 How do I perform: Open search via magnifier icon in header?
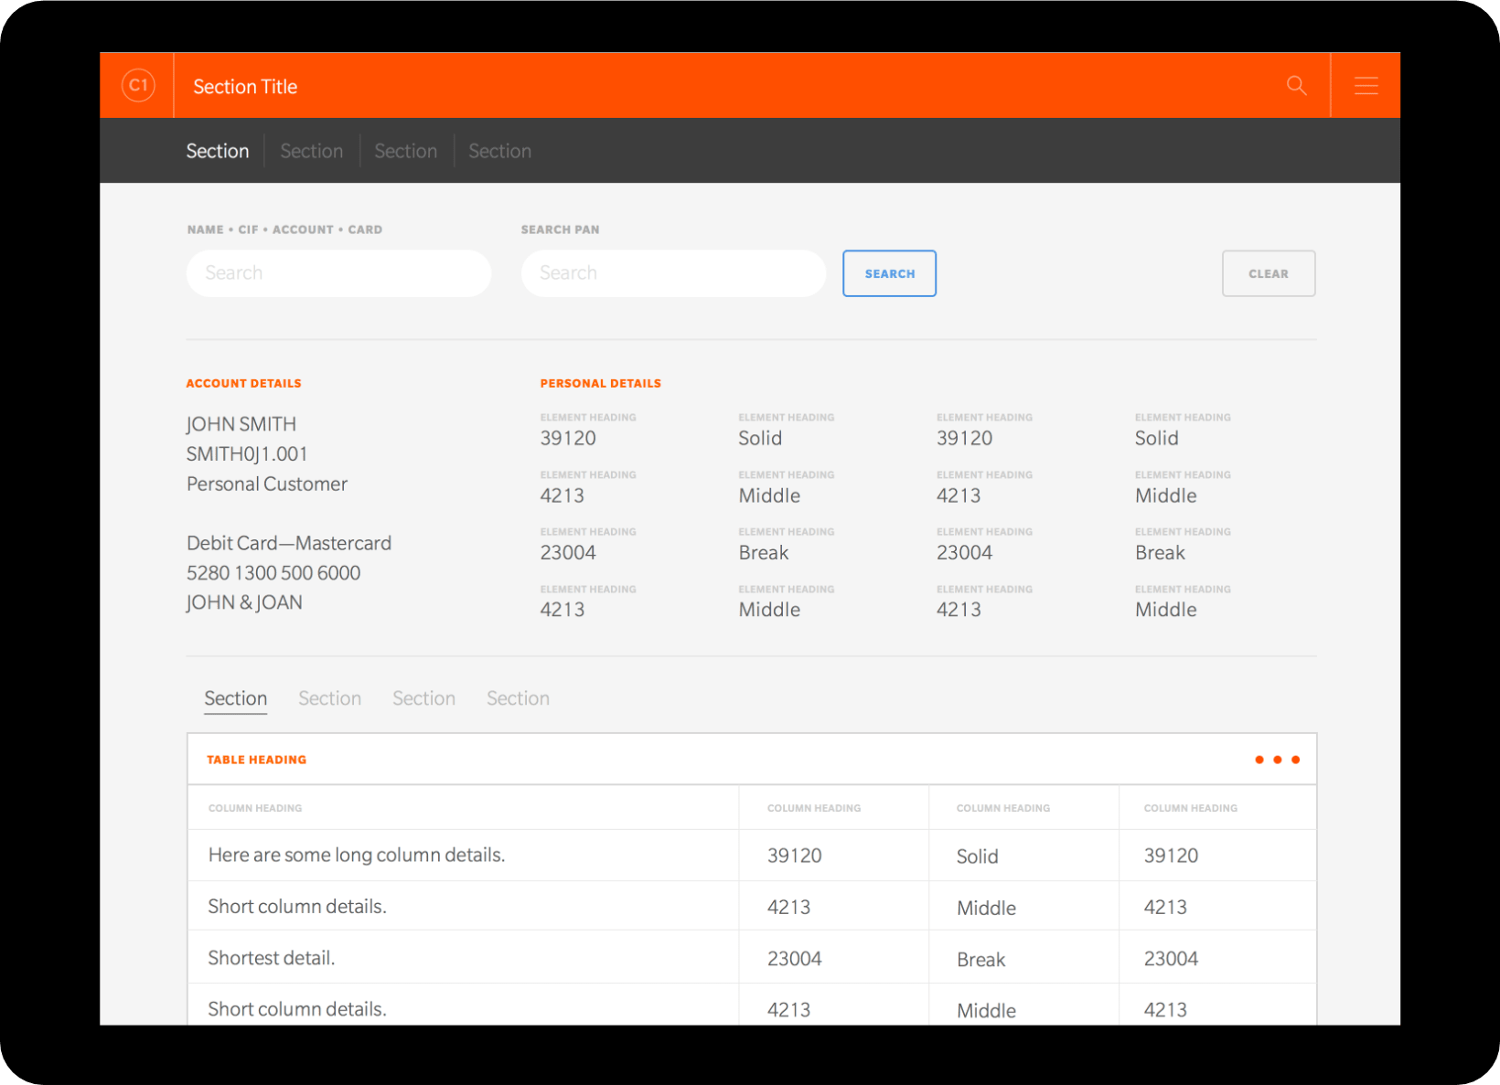pos(1297,86)
